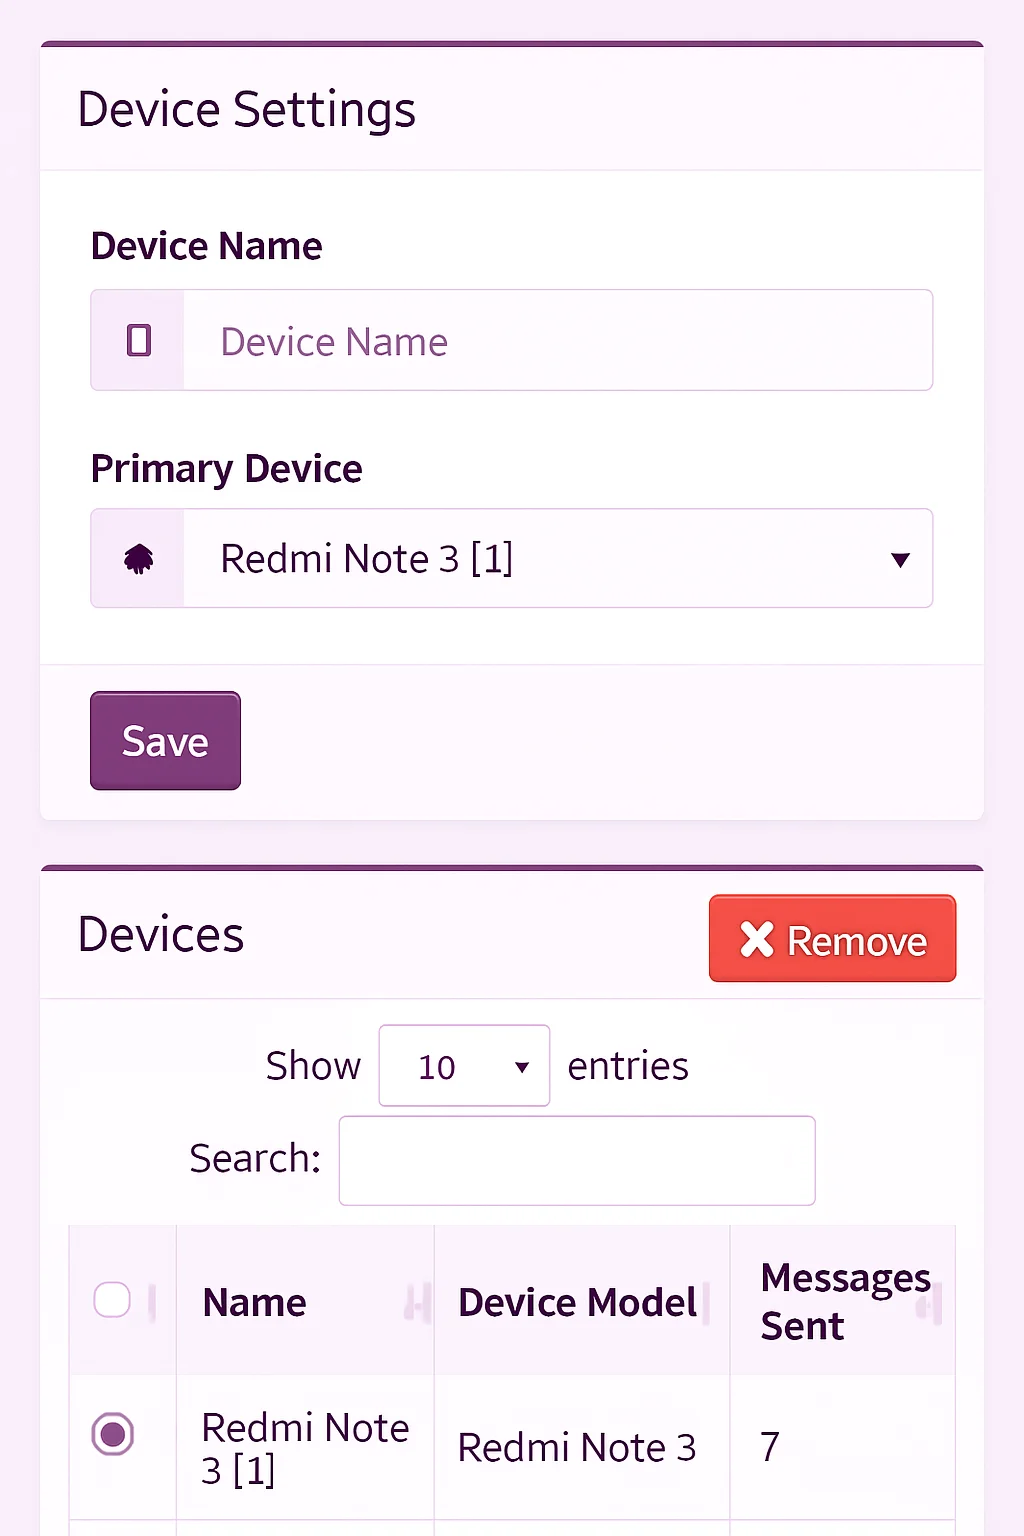Click the Redmi Note 3 [1] name cell
Viewport: 1024px width, 1536px height.
tap(305, 1448)
